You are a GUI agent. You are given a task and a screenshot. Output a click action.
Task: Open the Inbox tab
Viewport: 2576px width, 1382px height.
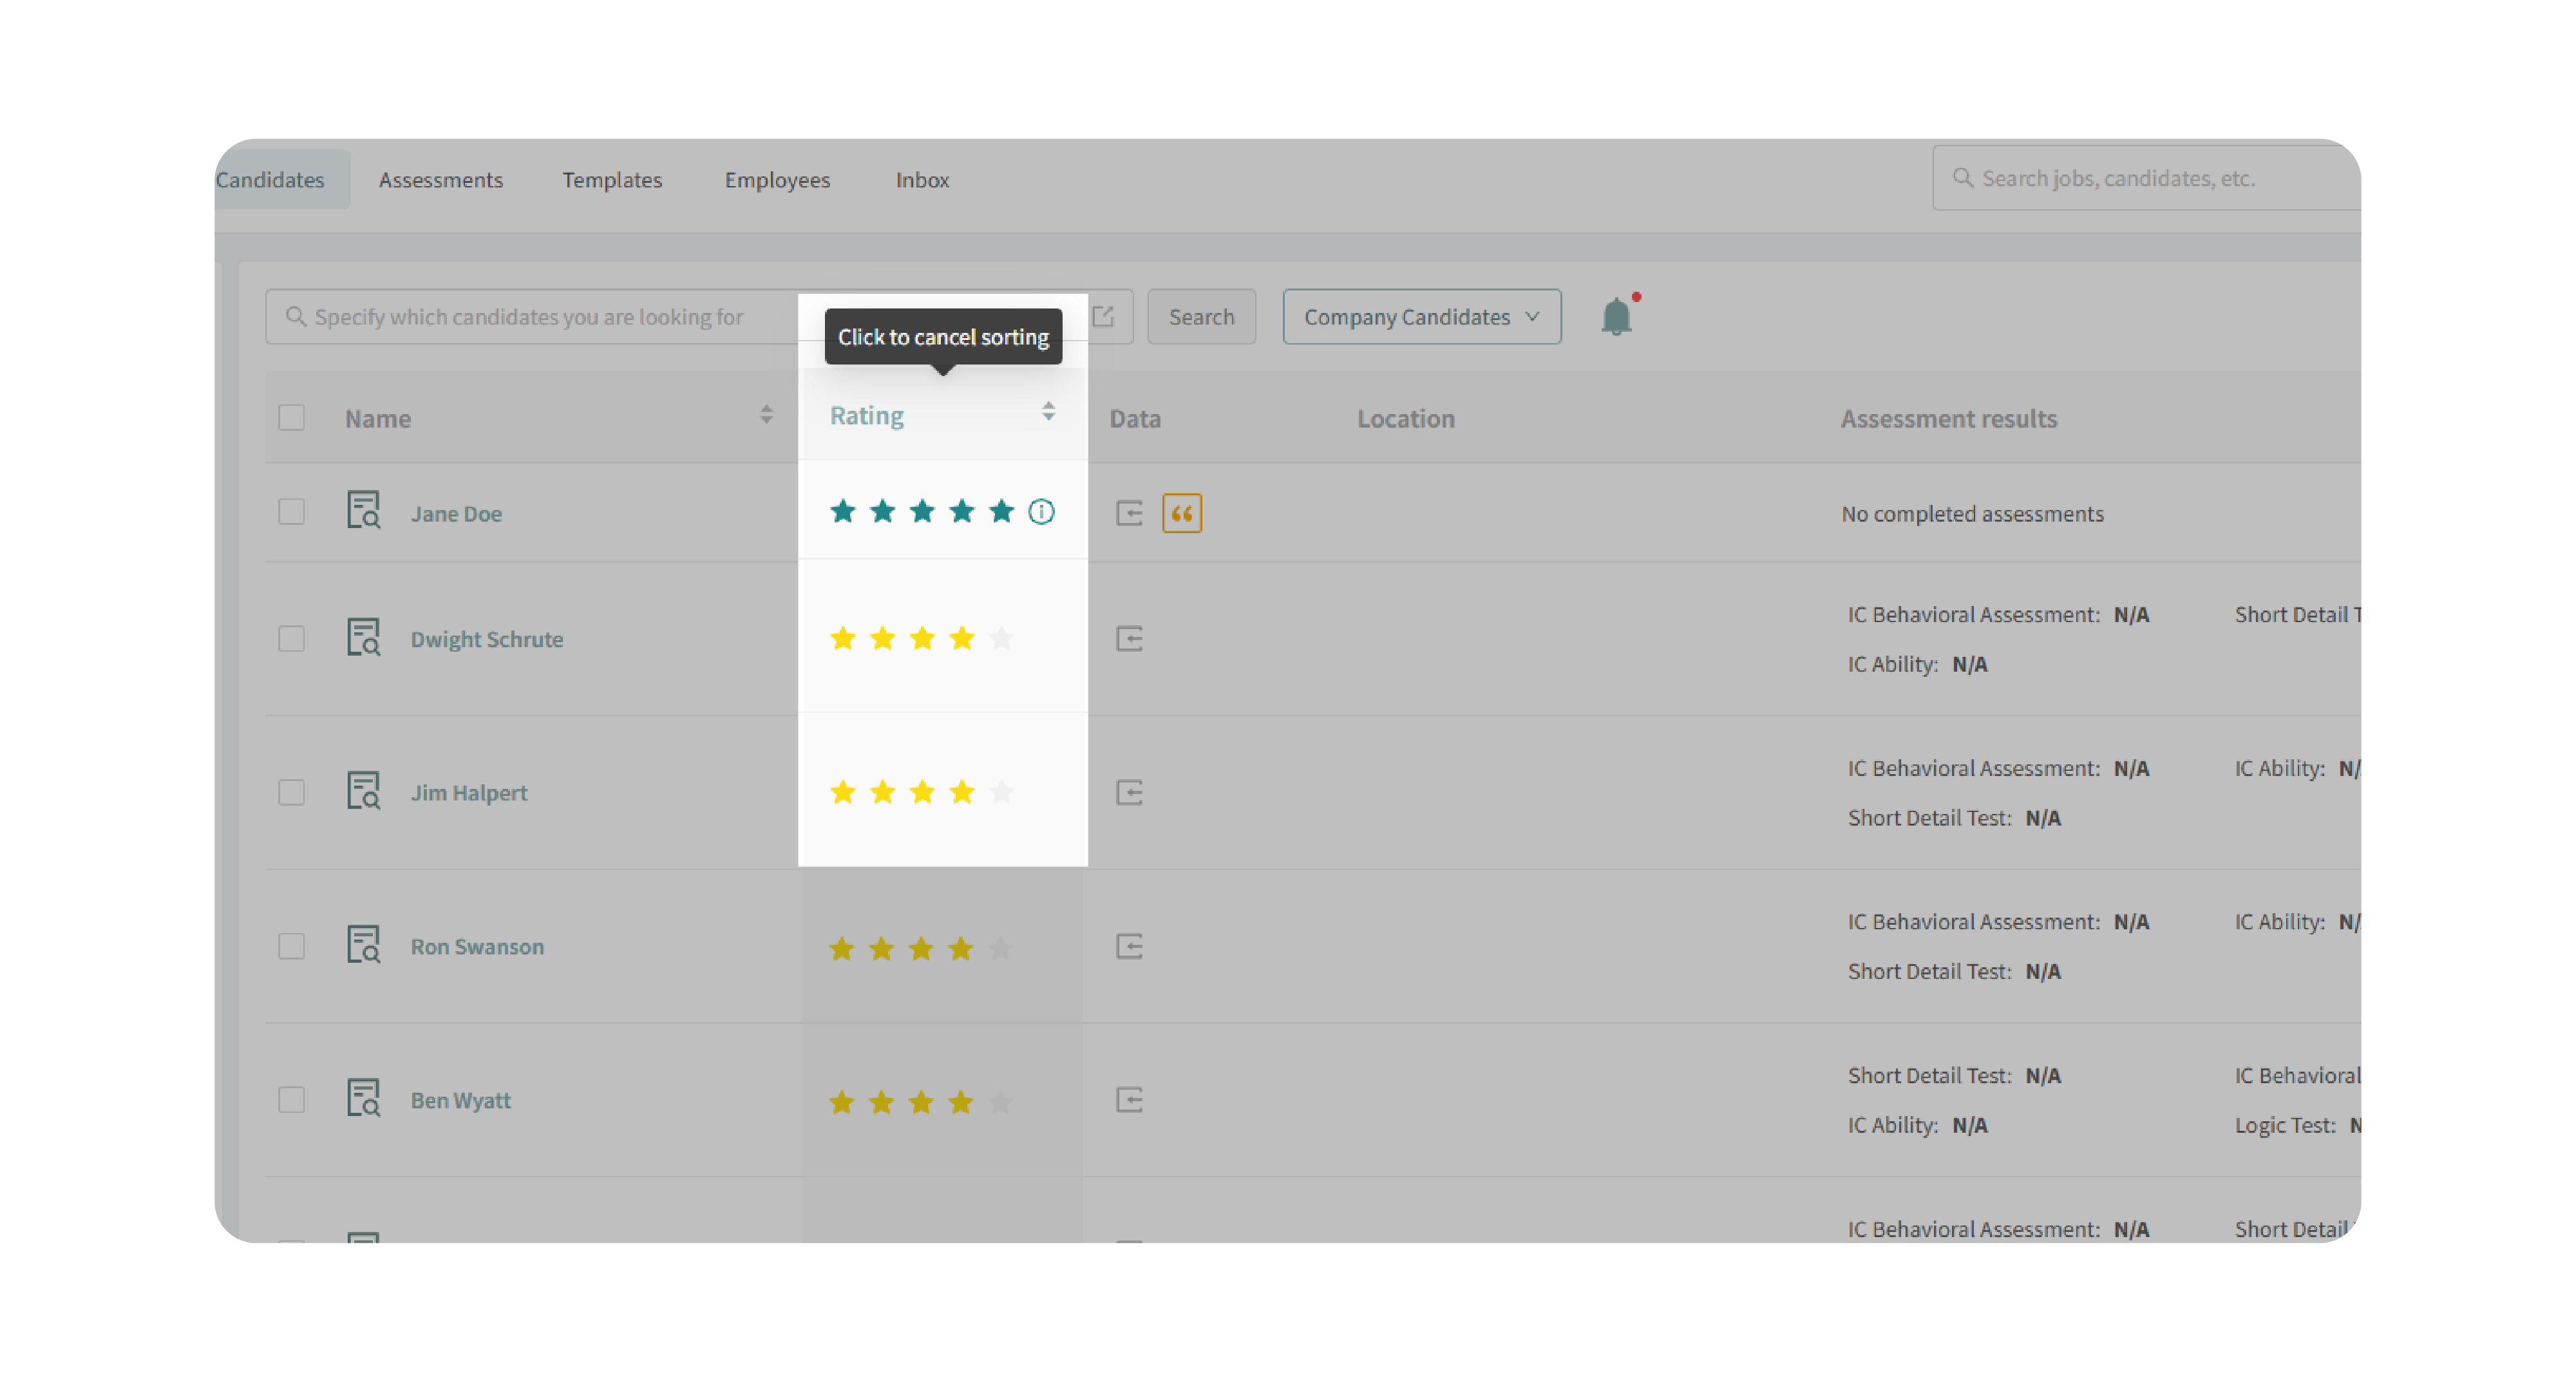pyautogui.click(x=922, y=180)
